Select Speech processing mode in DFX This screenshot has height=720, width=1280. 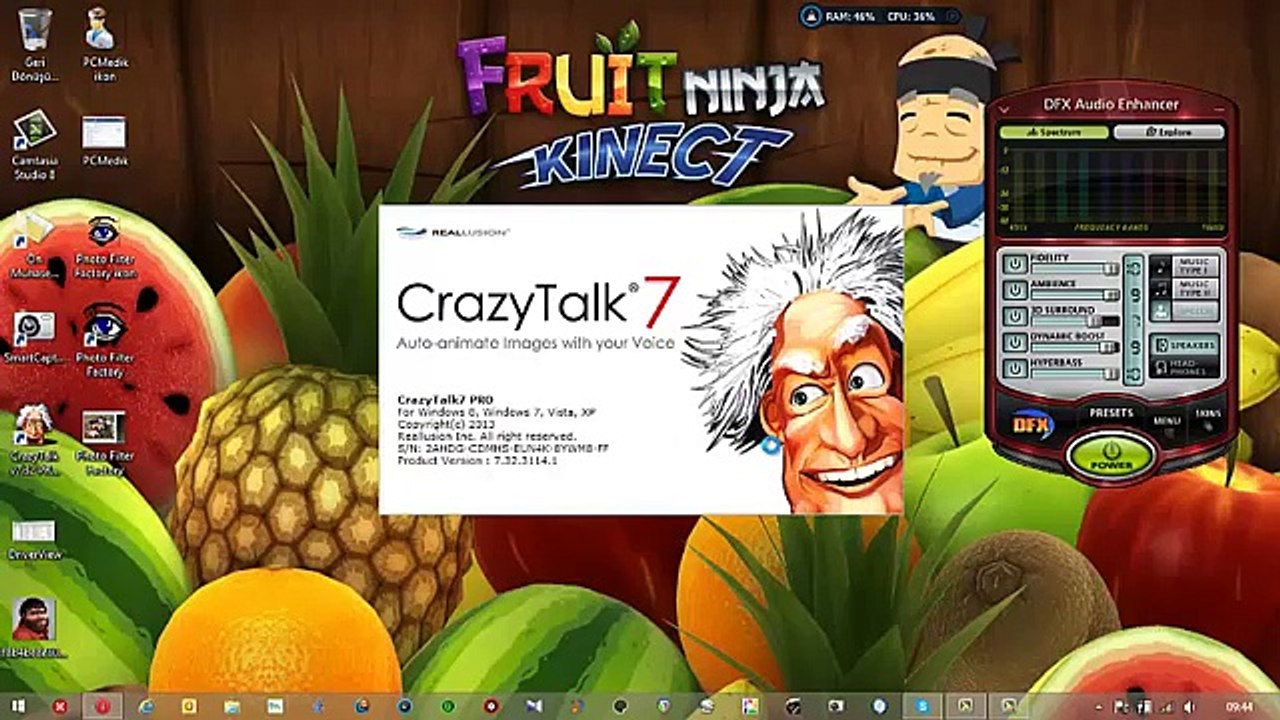(x=1185, y=311)
